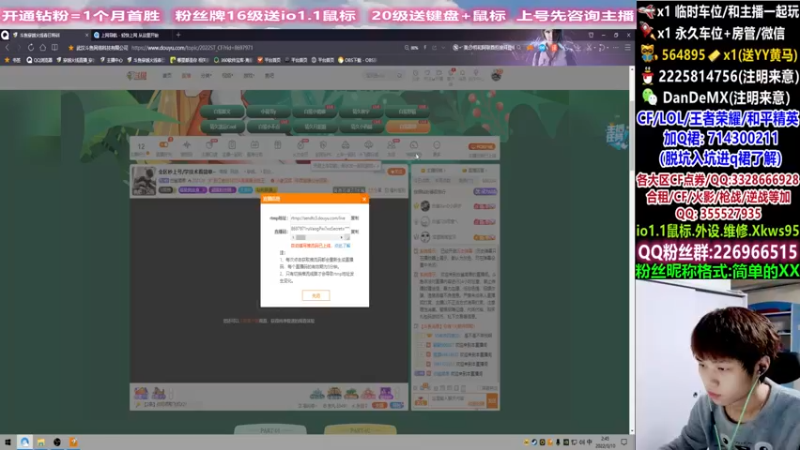The image size is (800, 450).
Task: Click the browser back arrow
Action: pyautogui.click(x=7, y=47)
